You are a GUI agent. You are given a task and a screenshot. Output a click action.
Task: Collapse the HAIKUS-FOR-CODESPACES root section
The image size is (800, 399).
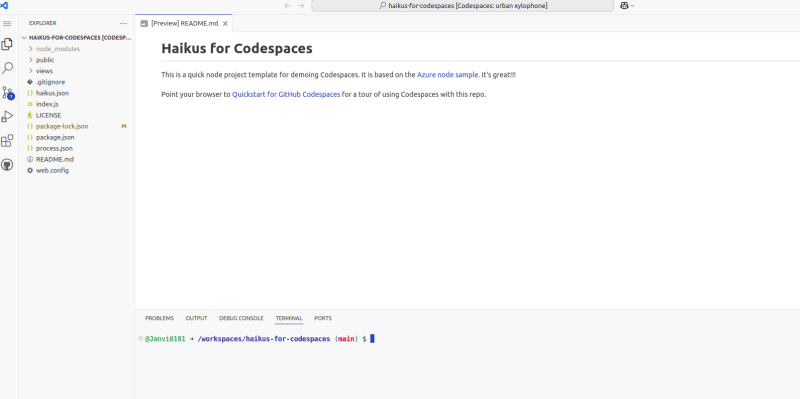pyautogui.click(x=77, y=38)
